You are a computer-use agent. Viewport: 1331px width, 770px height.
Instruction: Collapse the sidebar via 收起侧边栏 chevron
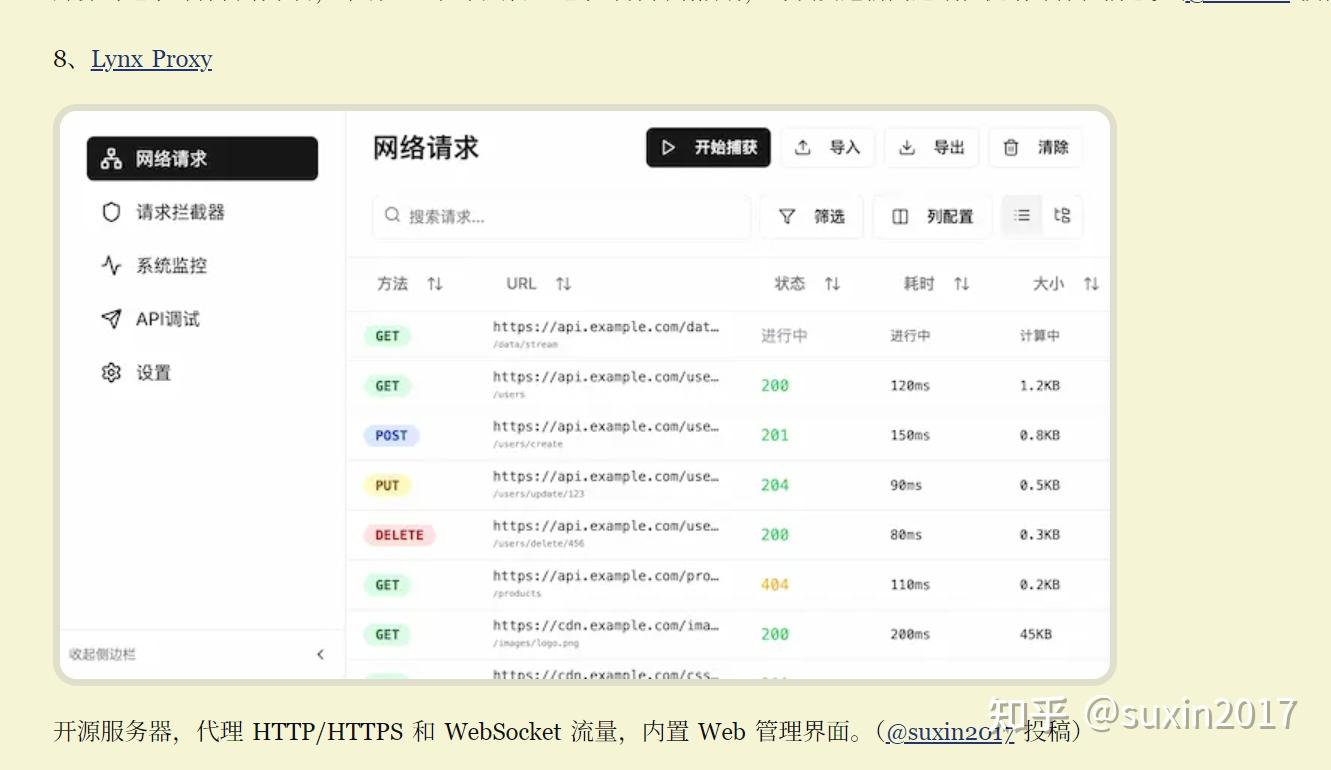(x=320, y=654)
